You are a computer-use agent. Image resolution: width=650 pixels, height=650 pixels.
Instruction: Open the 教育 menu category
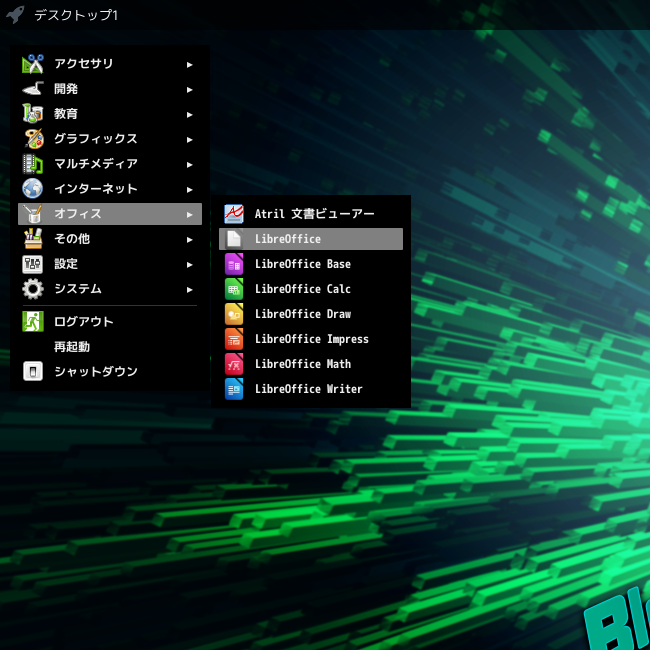[x=110, y=114]
